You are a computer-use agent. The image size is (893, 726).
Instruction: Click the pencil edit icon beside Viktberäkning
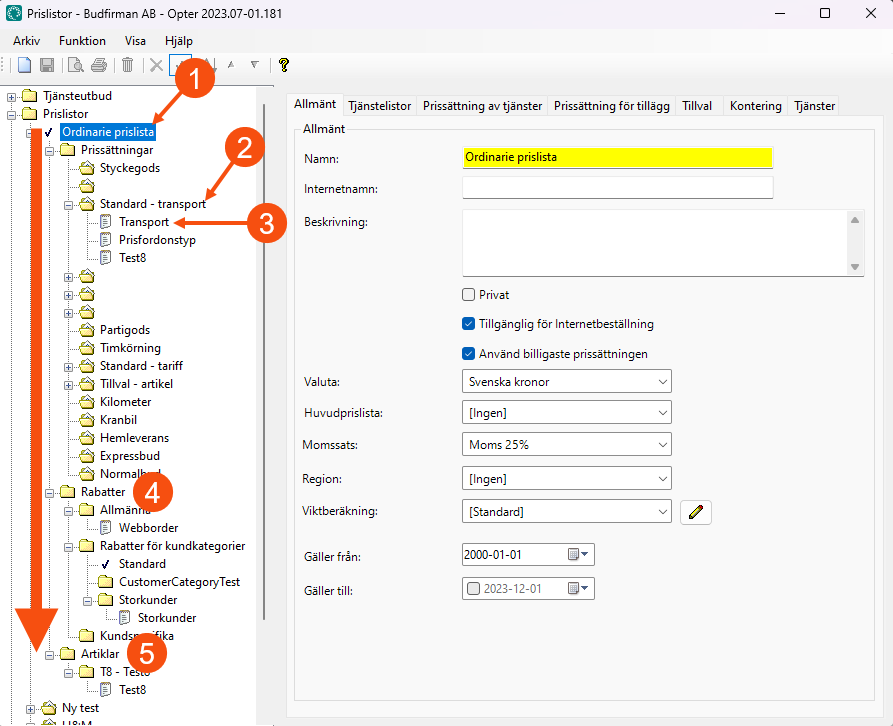pos(695,512)
